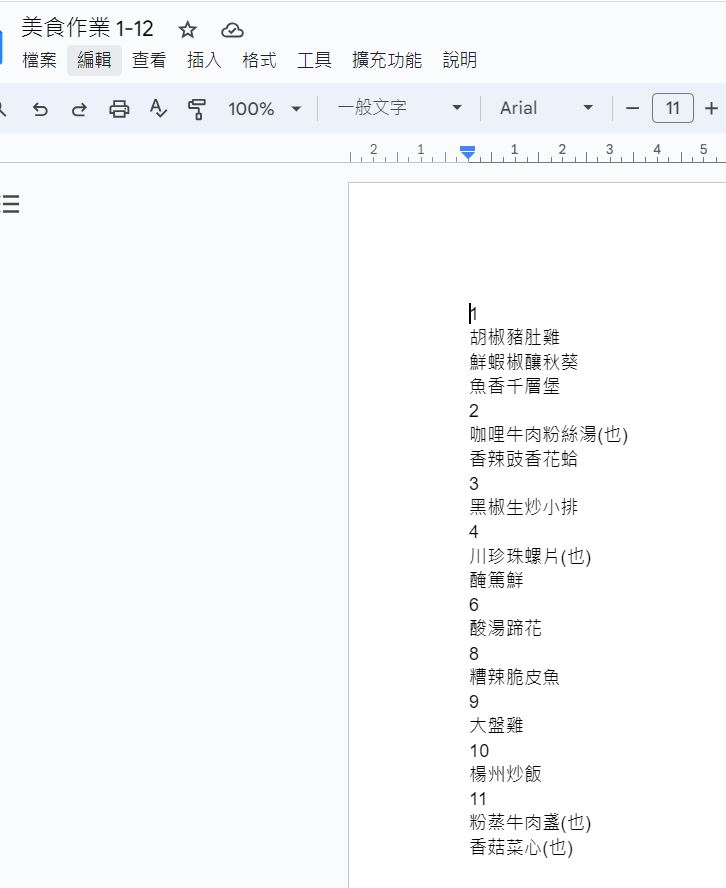The image size is (726, 888).
Task: Open the 檔案 menu
Action: point(40,60)
